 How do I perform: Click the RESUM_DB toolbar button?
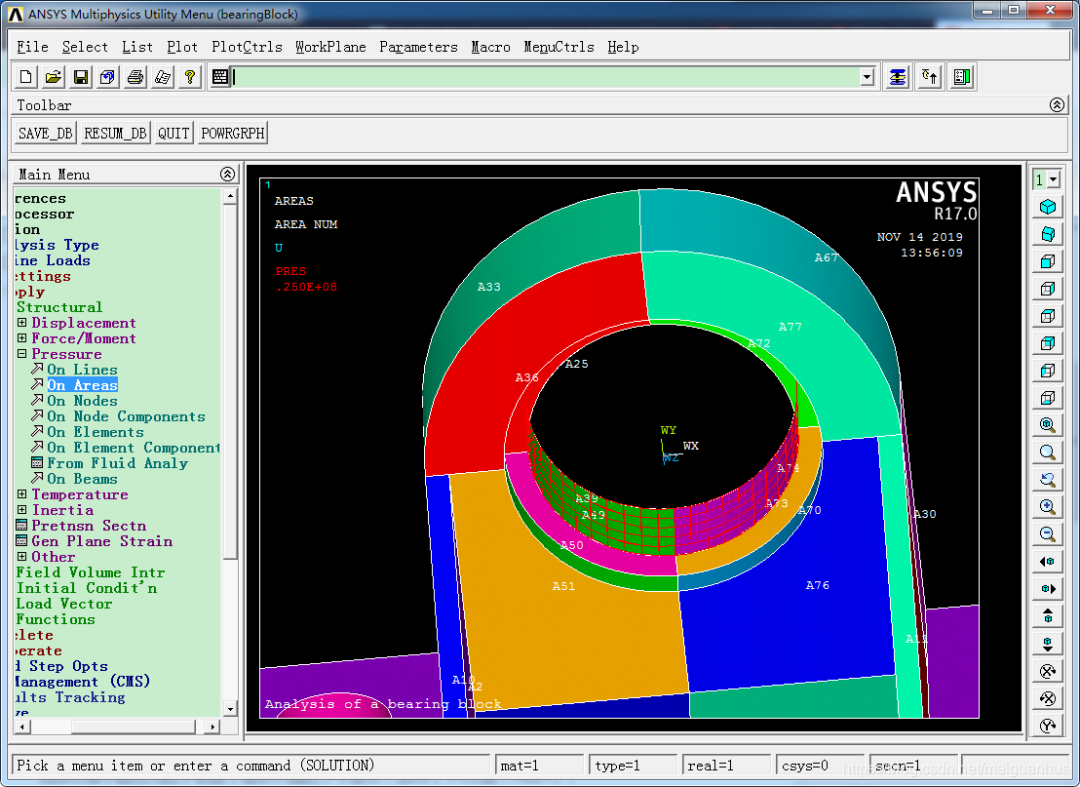pyautogui.click(x=115, y=133)
